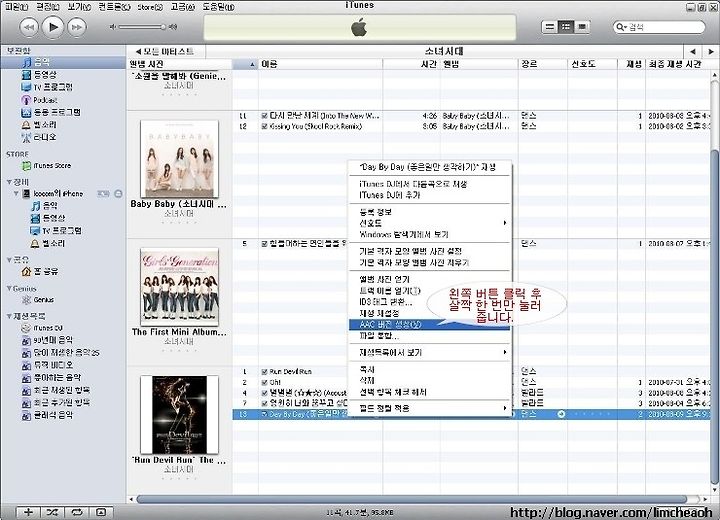The image size is (720, 520).
Task: Sort by the 이름 column header
Action: tap(320, 64)
